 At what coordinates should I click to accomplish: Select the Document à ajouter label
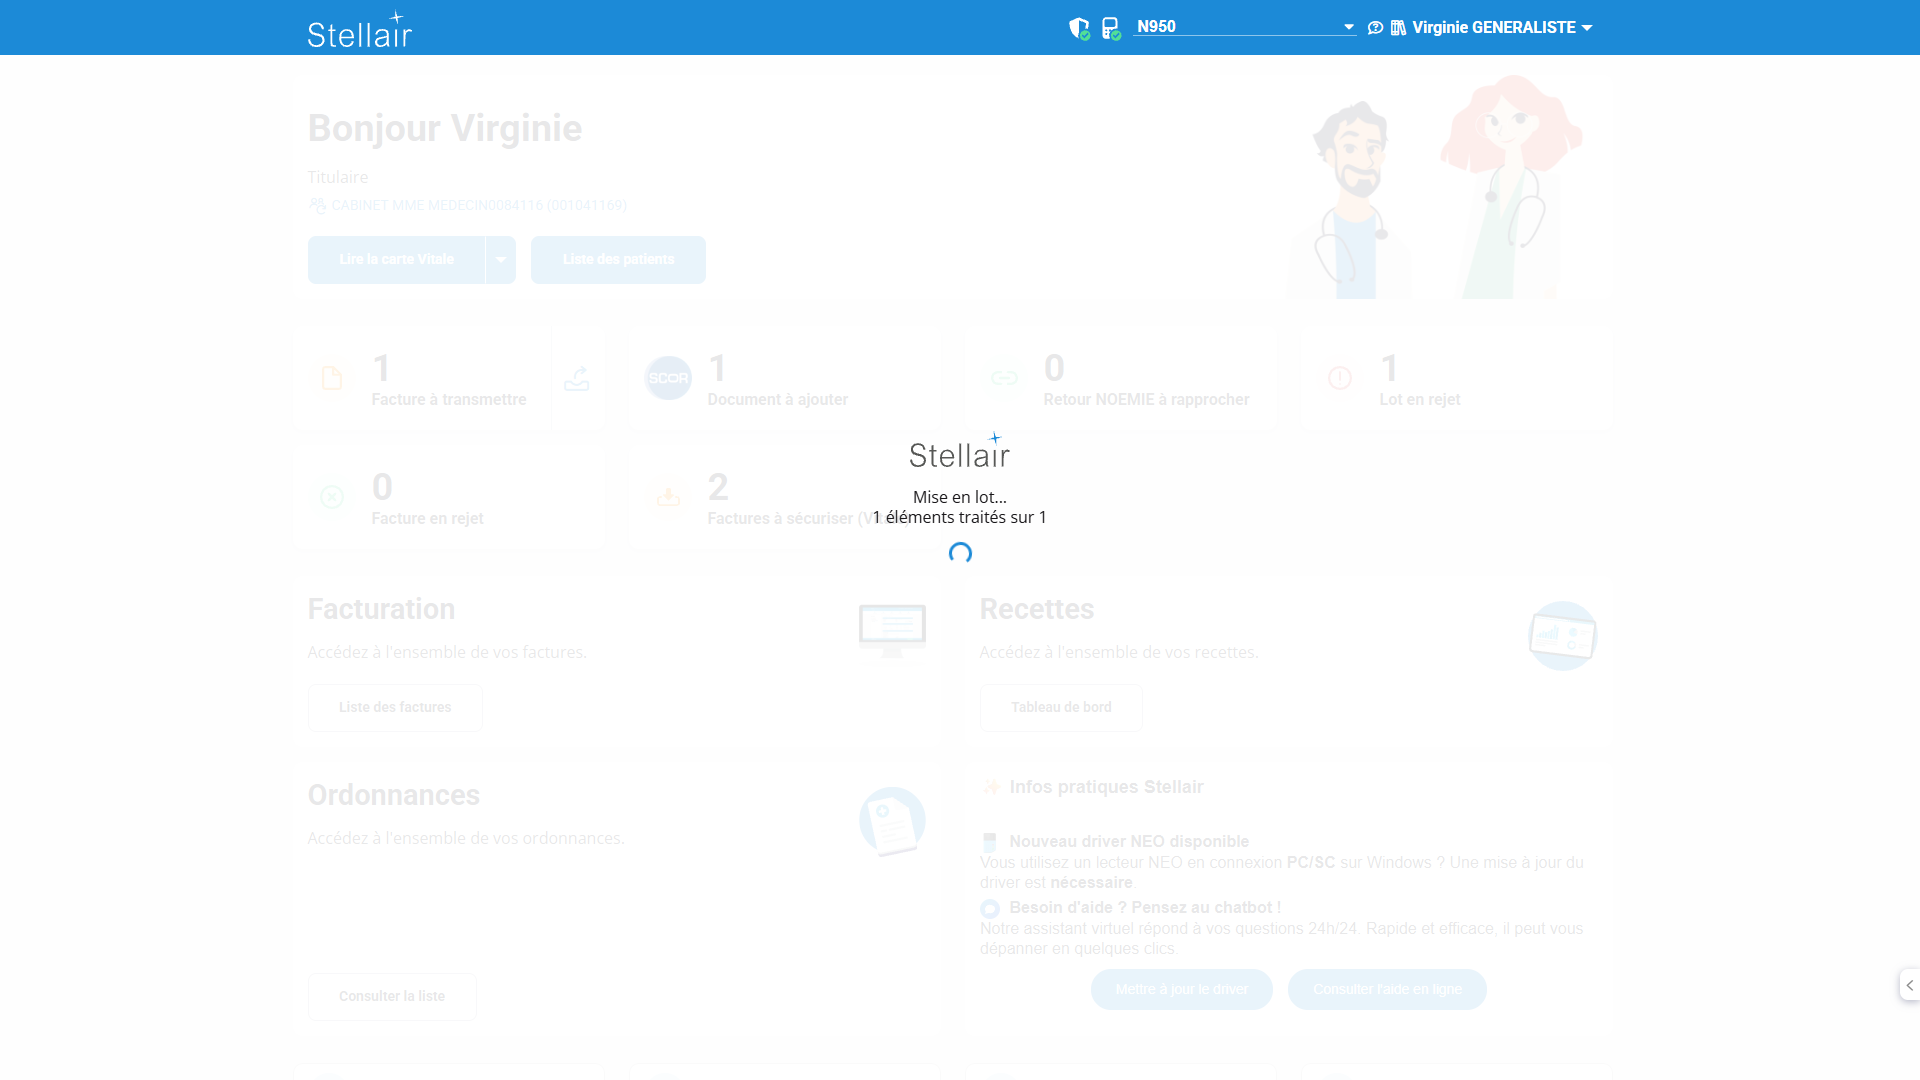pyautogui.click(x=778, y=399)
